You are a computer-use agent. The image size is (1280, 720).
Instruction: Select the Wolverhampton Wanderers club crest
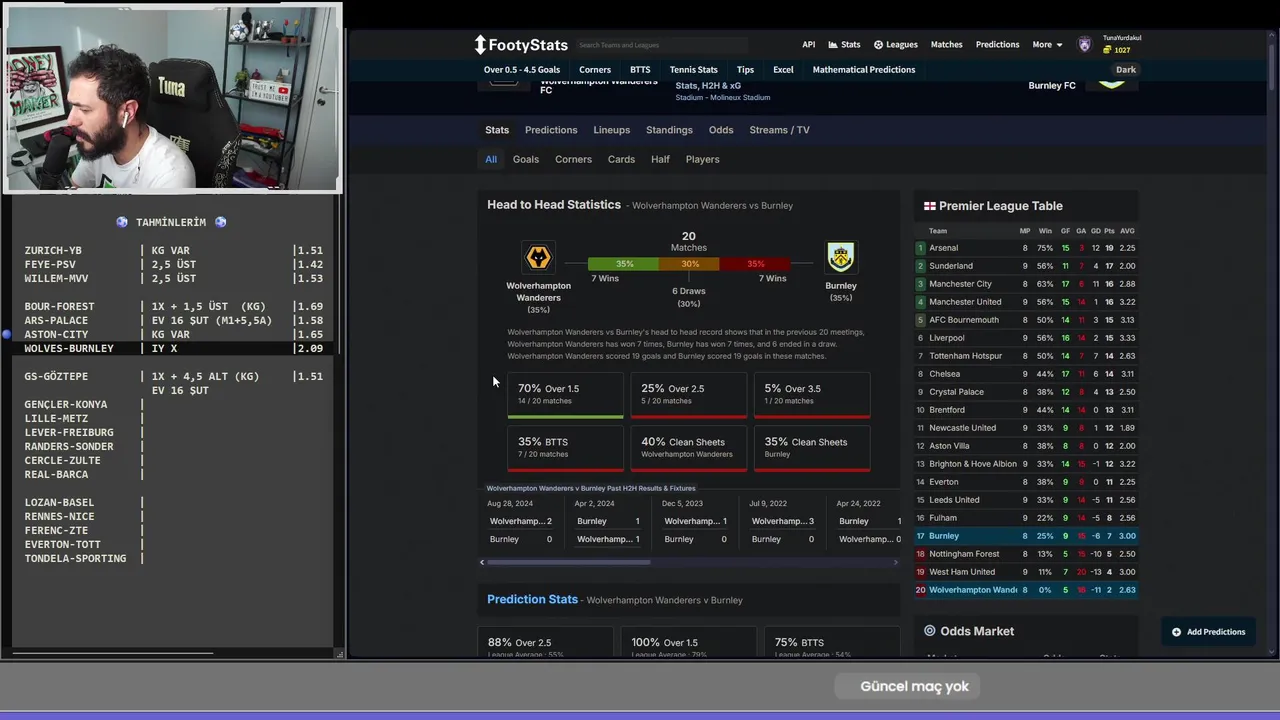click(x=538, y=258)
